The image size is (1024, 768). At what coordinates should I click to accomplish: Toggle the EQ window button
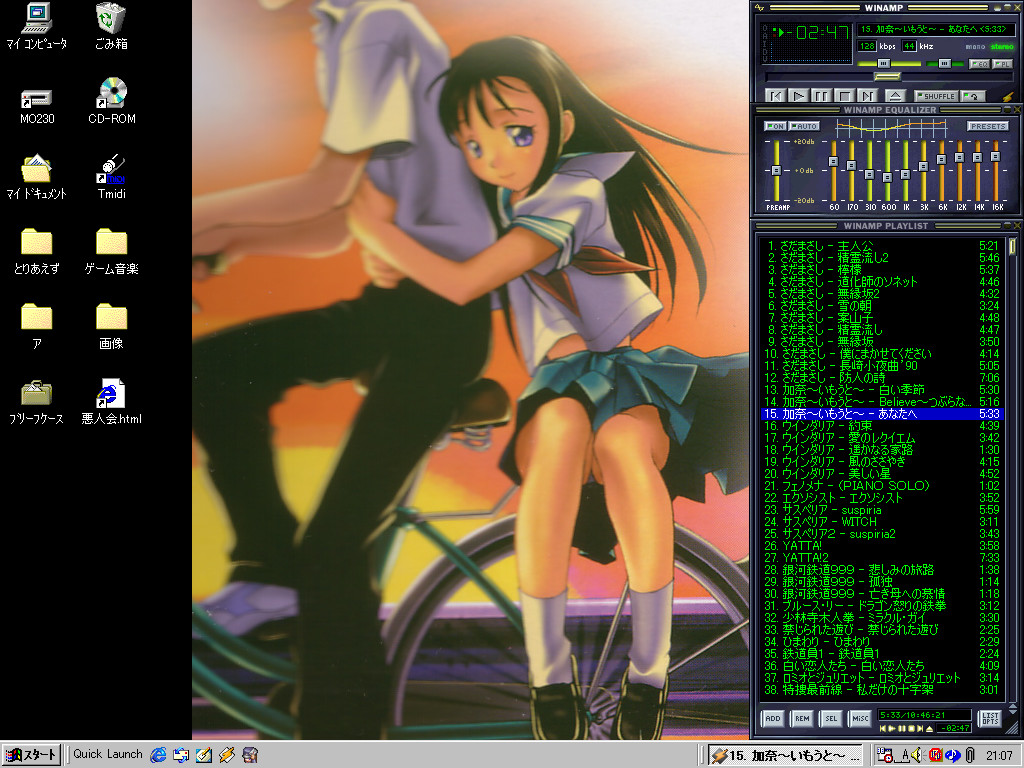979,64
